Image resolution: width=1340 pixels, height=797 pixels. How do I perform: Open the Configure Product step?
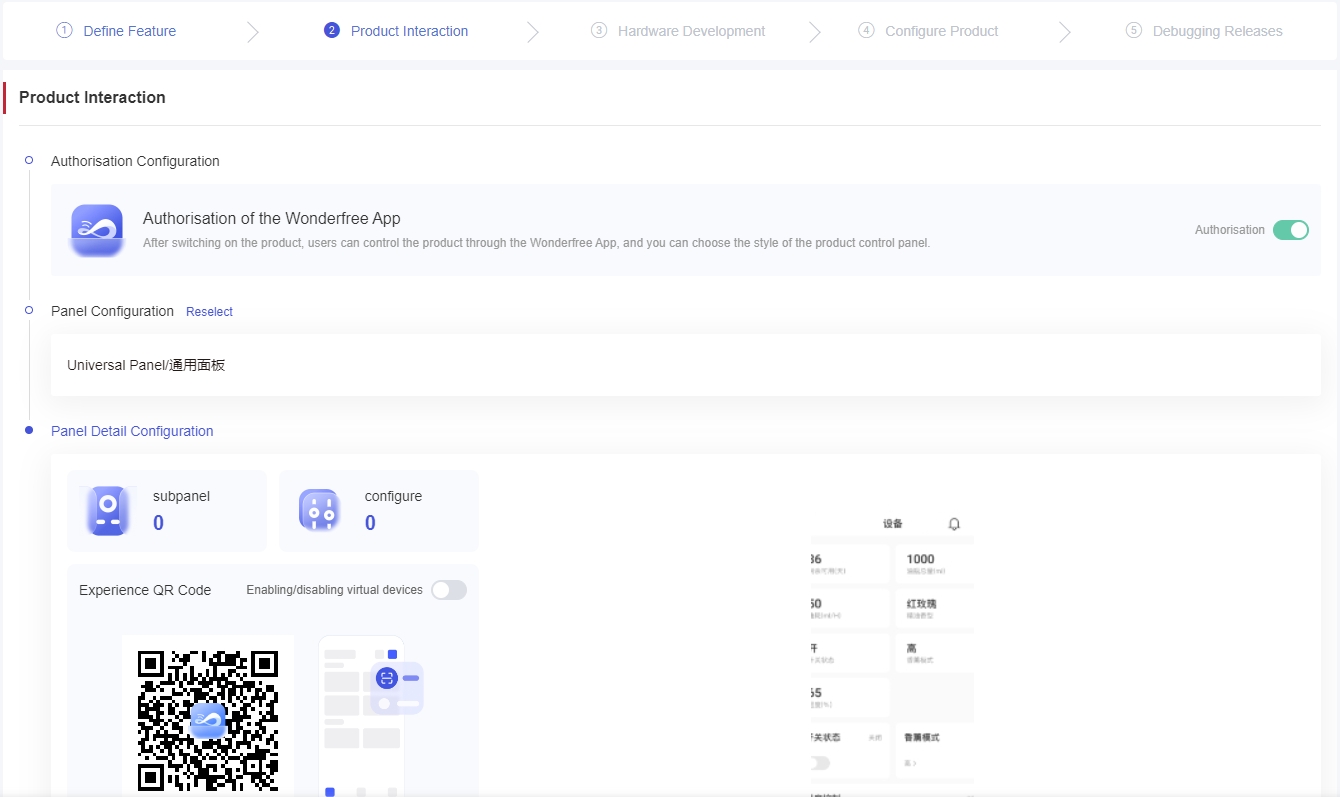coord(928,31)
